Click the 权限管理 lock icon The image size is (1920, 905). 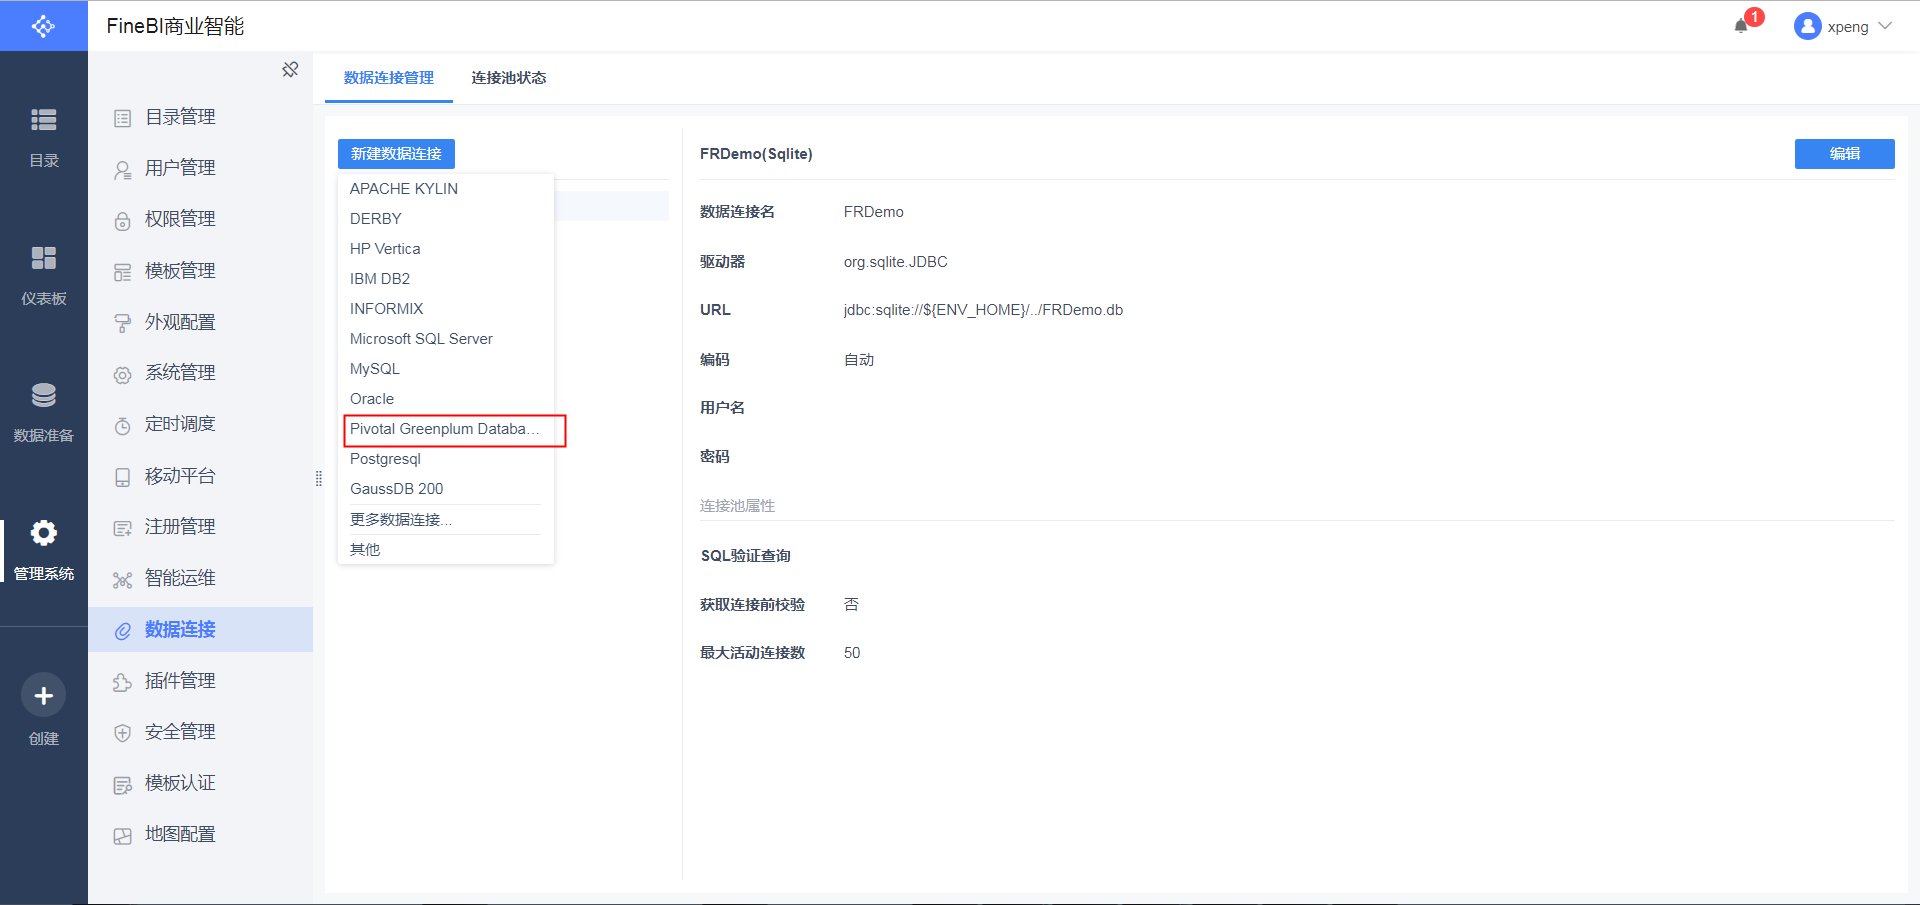pos(122,221)
